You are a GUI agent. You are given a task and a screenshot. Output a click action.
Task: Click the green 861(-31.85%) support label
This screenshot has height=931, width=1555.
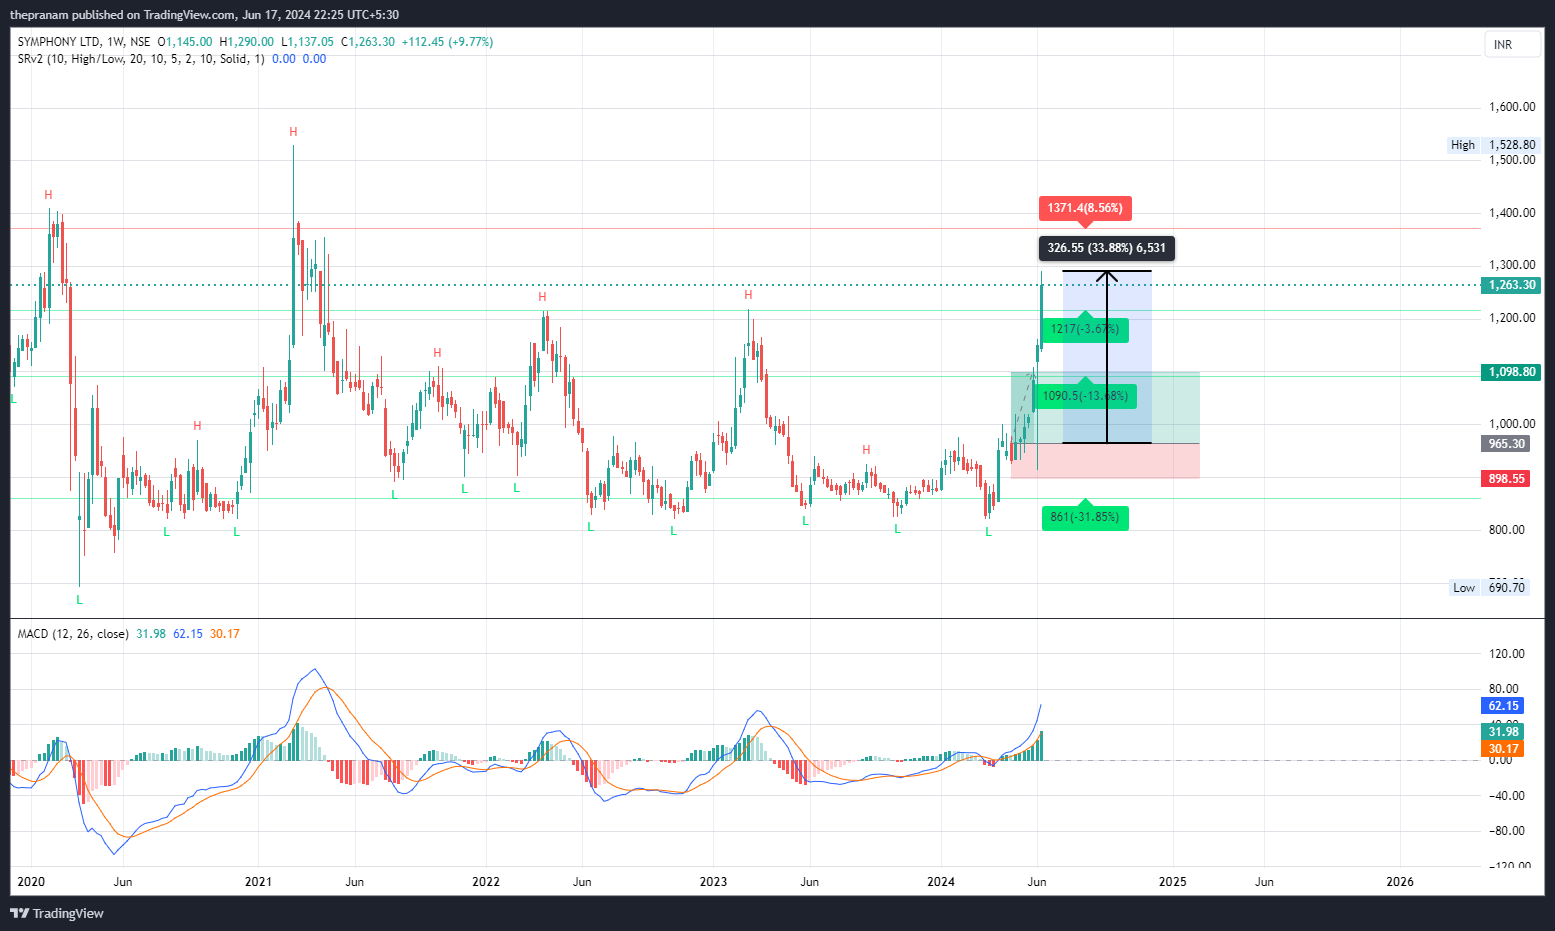click(x=1085, y=517)
